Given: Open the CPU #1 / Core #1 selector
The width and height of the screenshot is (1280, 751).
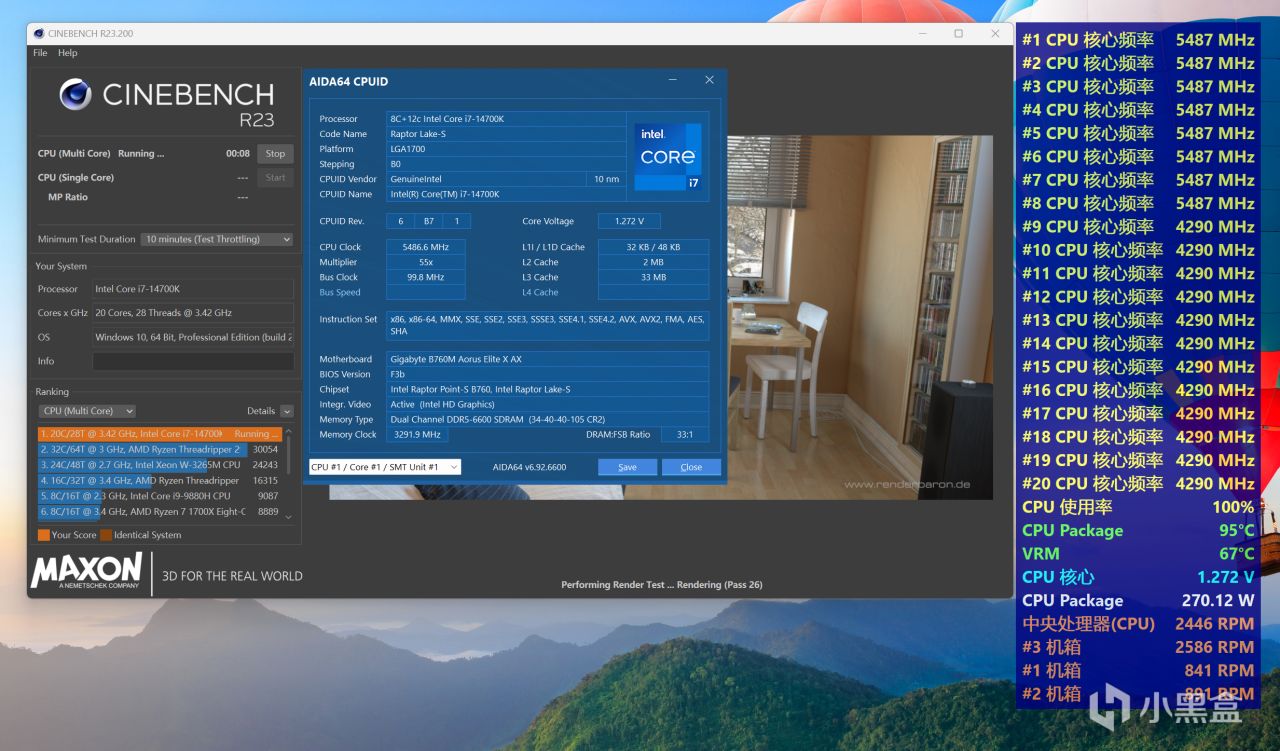Looking at the screenshot, I should pos(384,467).
